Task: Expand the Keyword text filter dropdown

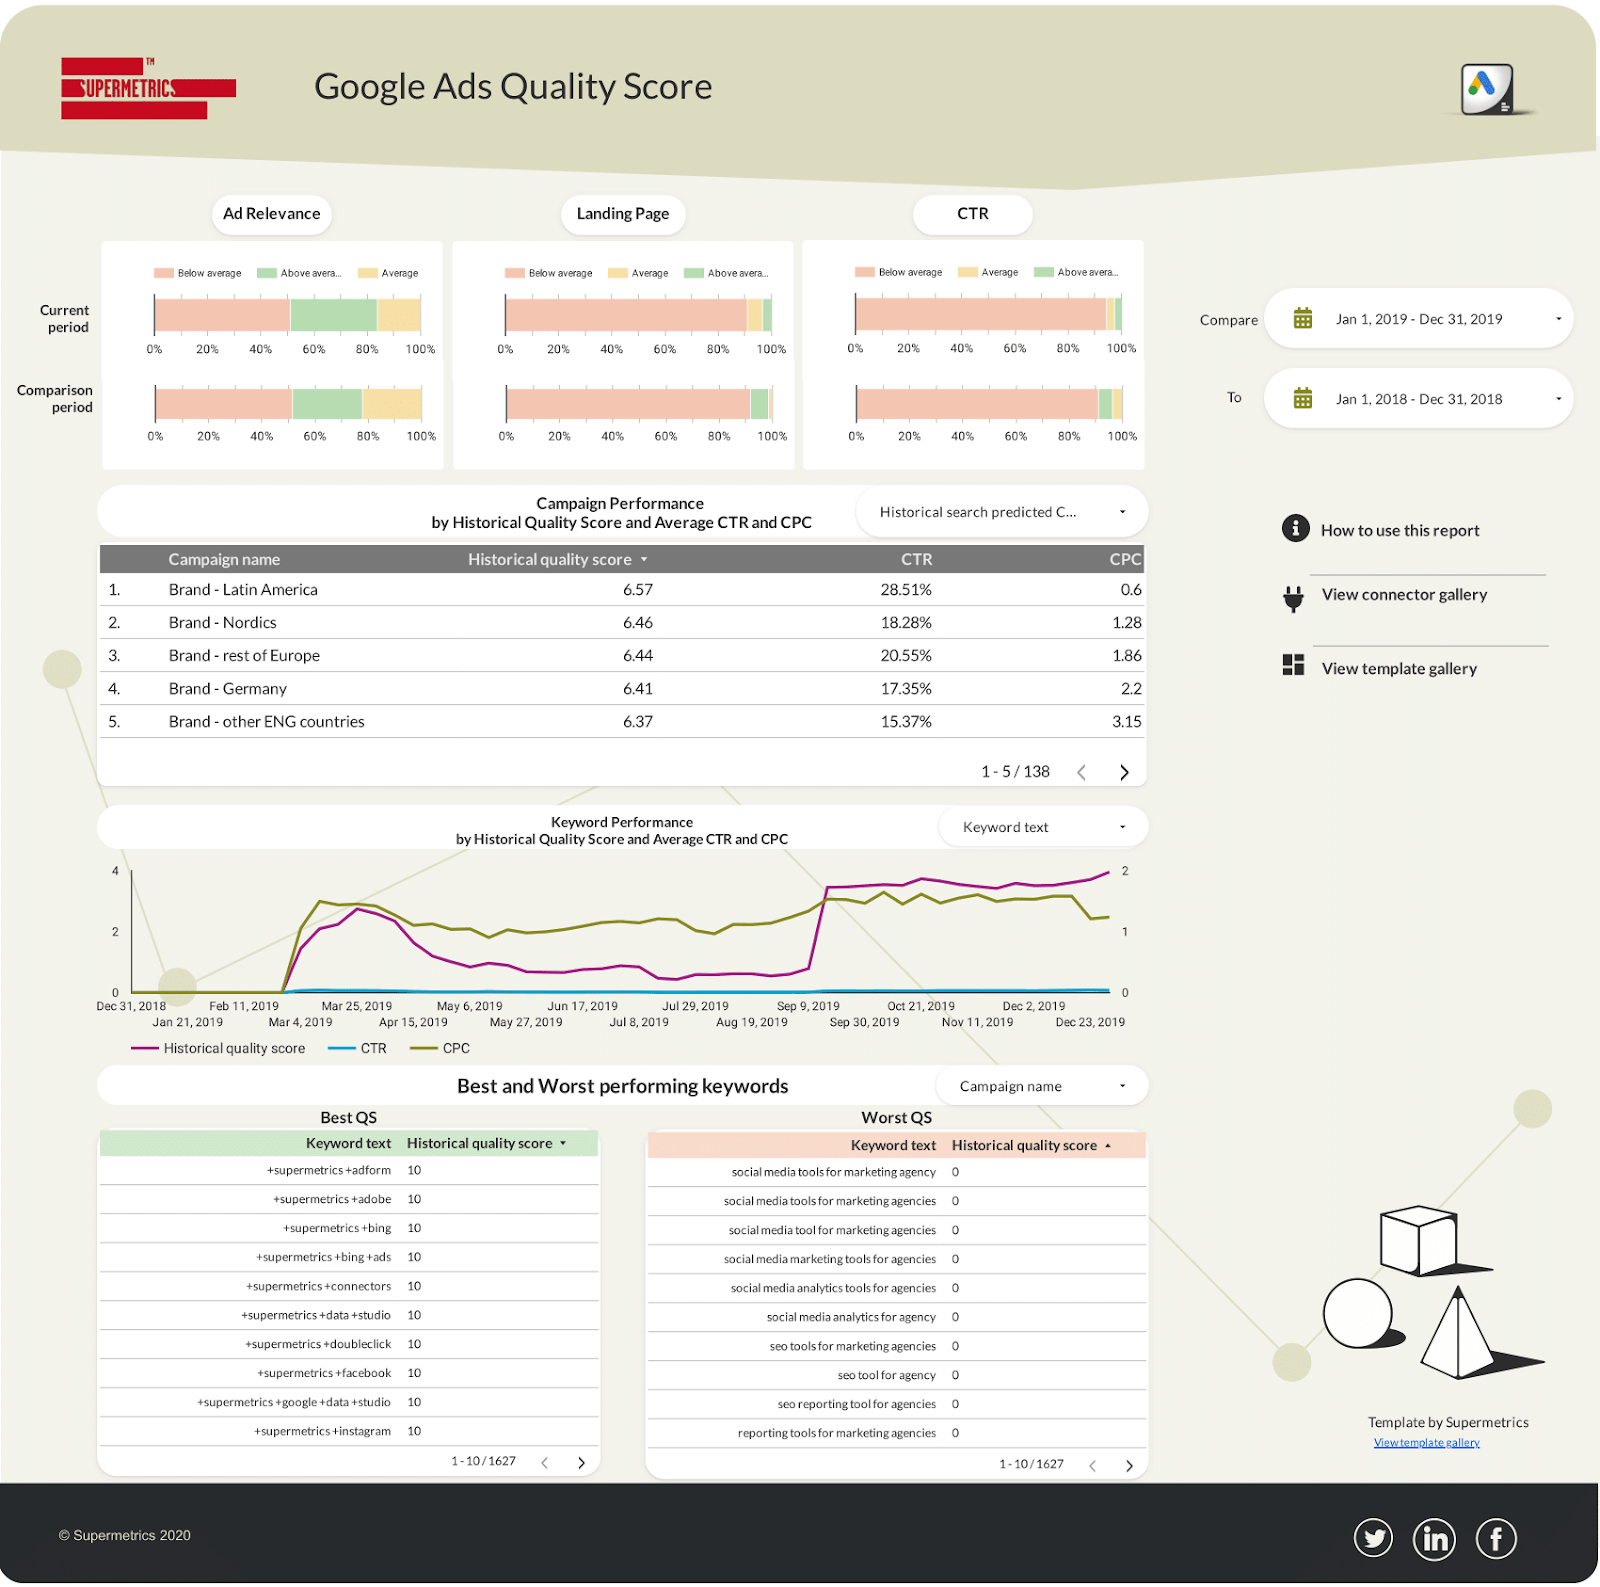Action: point(1043,827)
